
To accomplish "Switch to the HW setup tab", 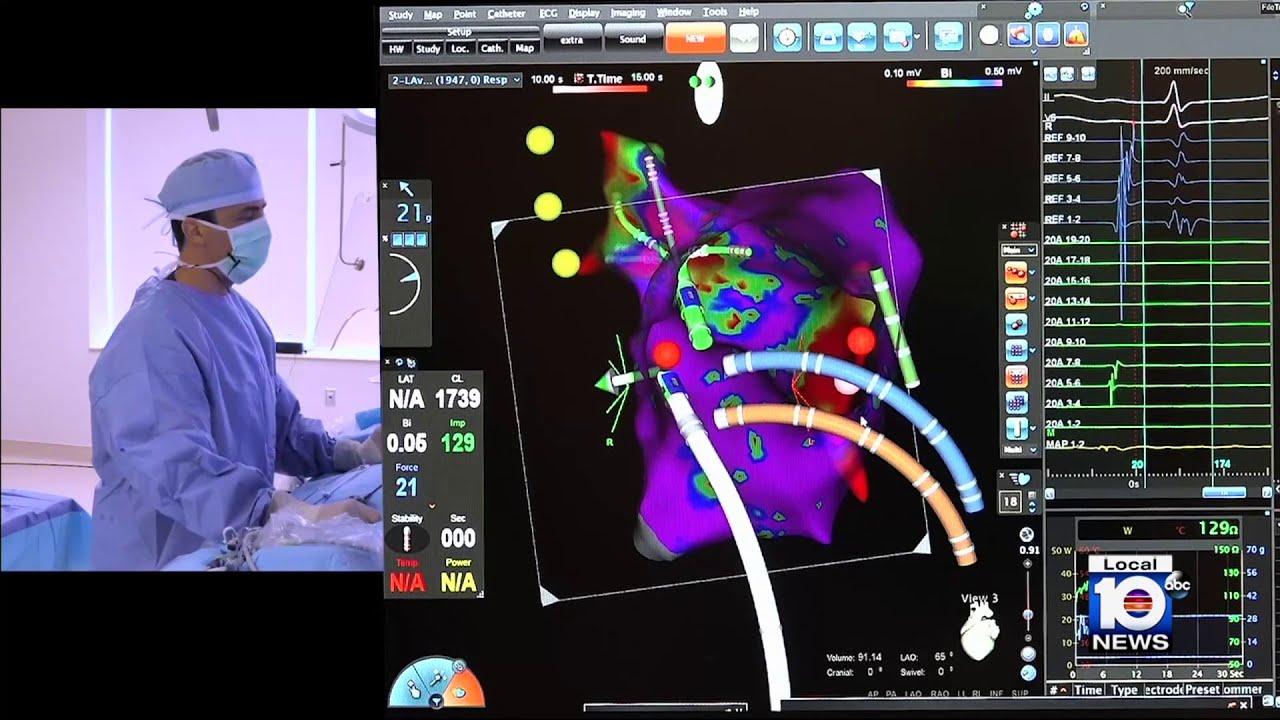I will click(397, 48).
